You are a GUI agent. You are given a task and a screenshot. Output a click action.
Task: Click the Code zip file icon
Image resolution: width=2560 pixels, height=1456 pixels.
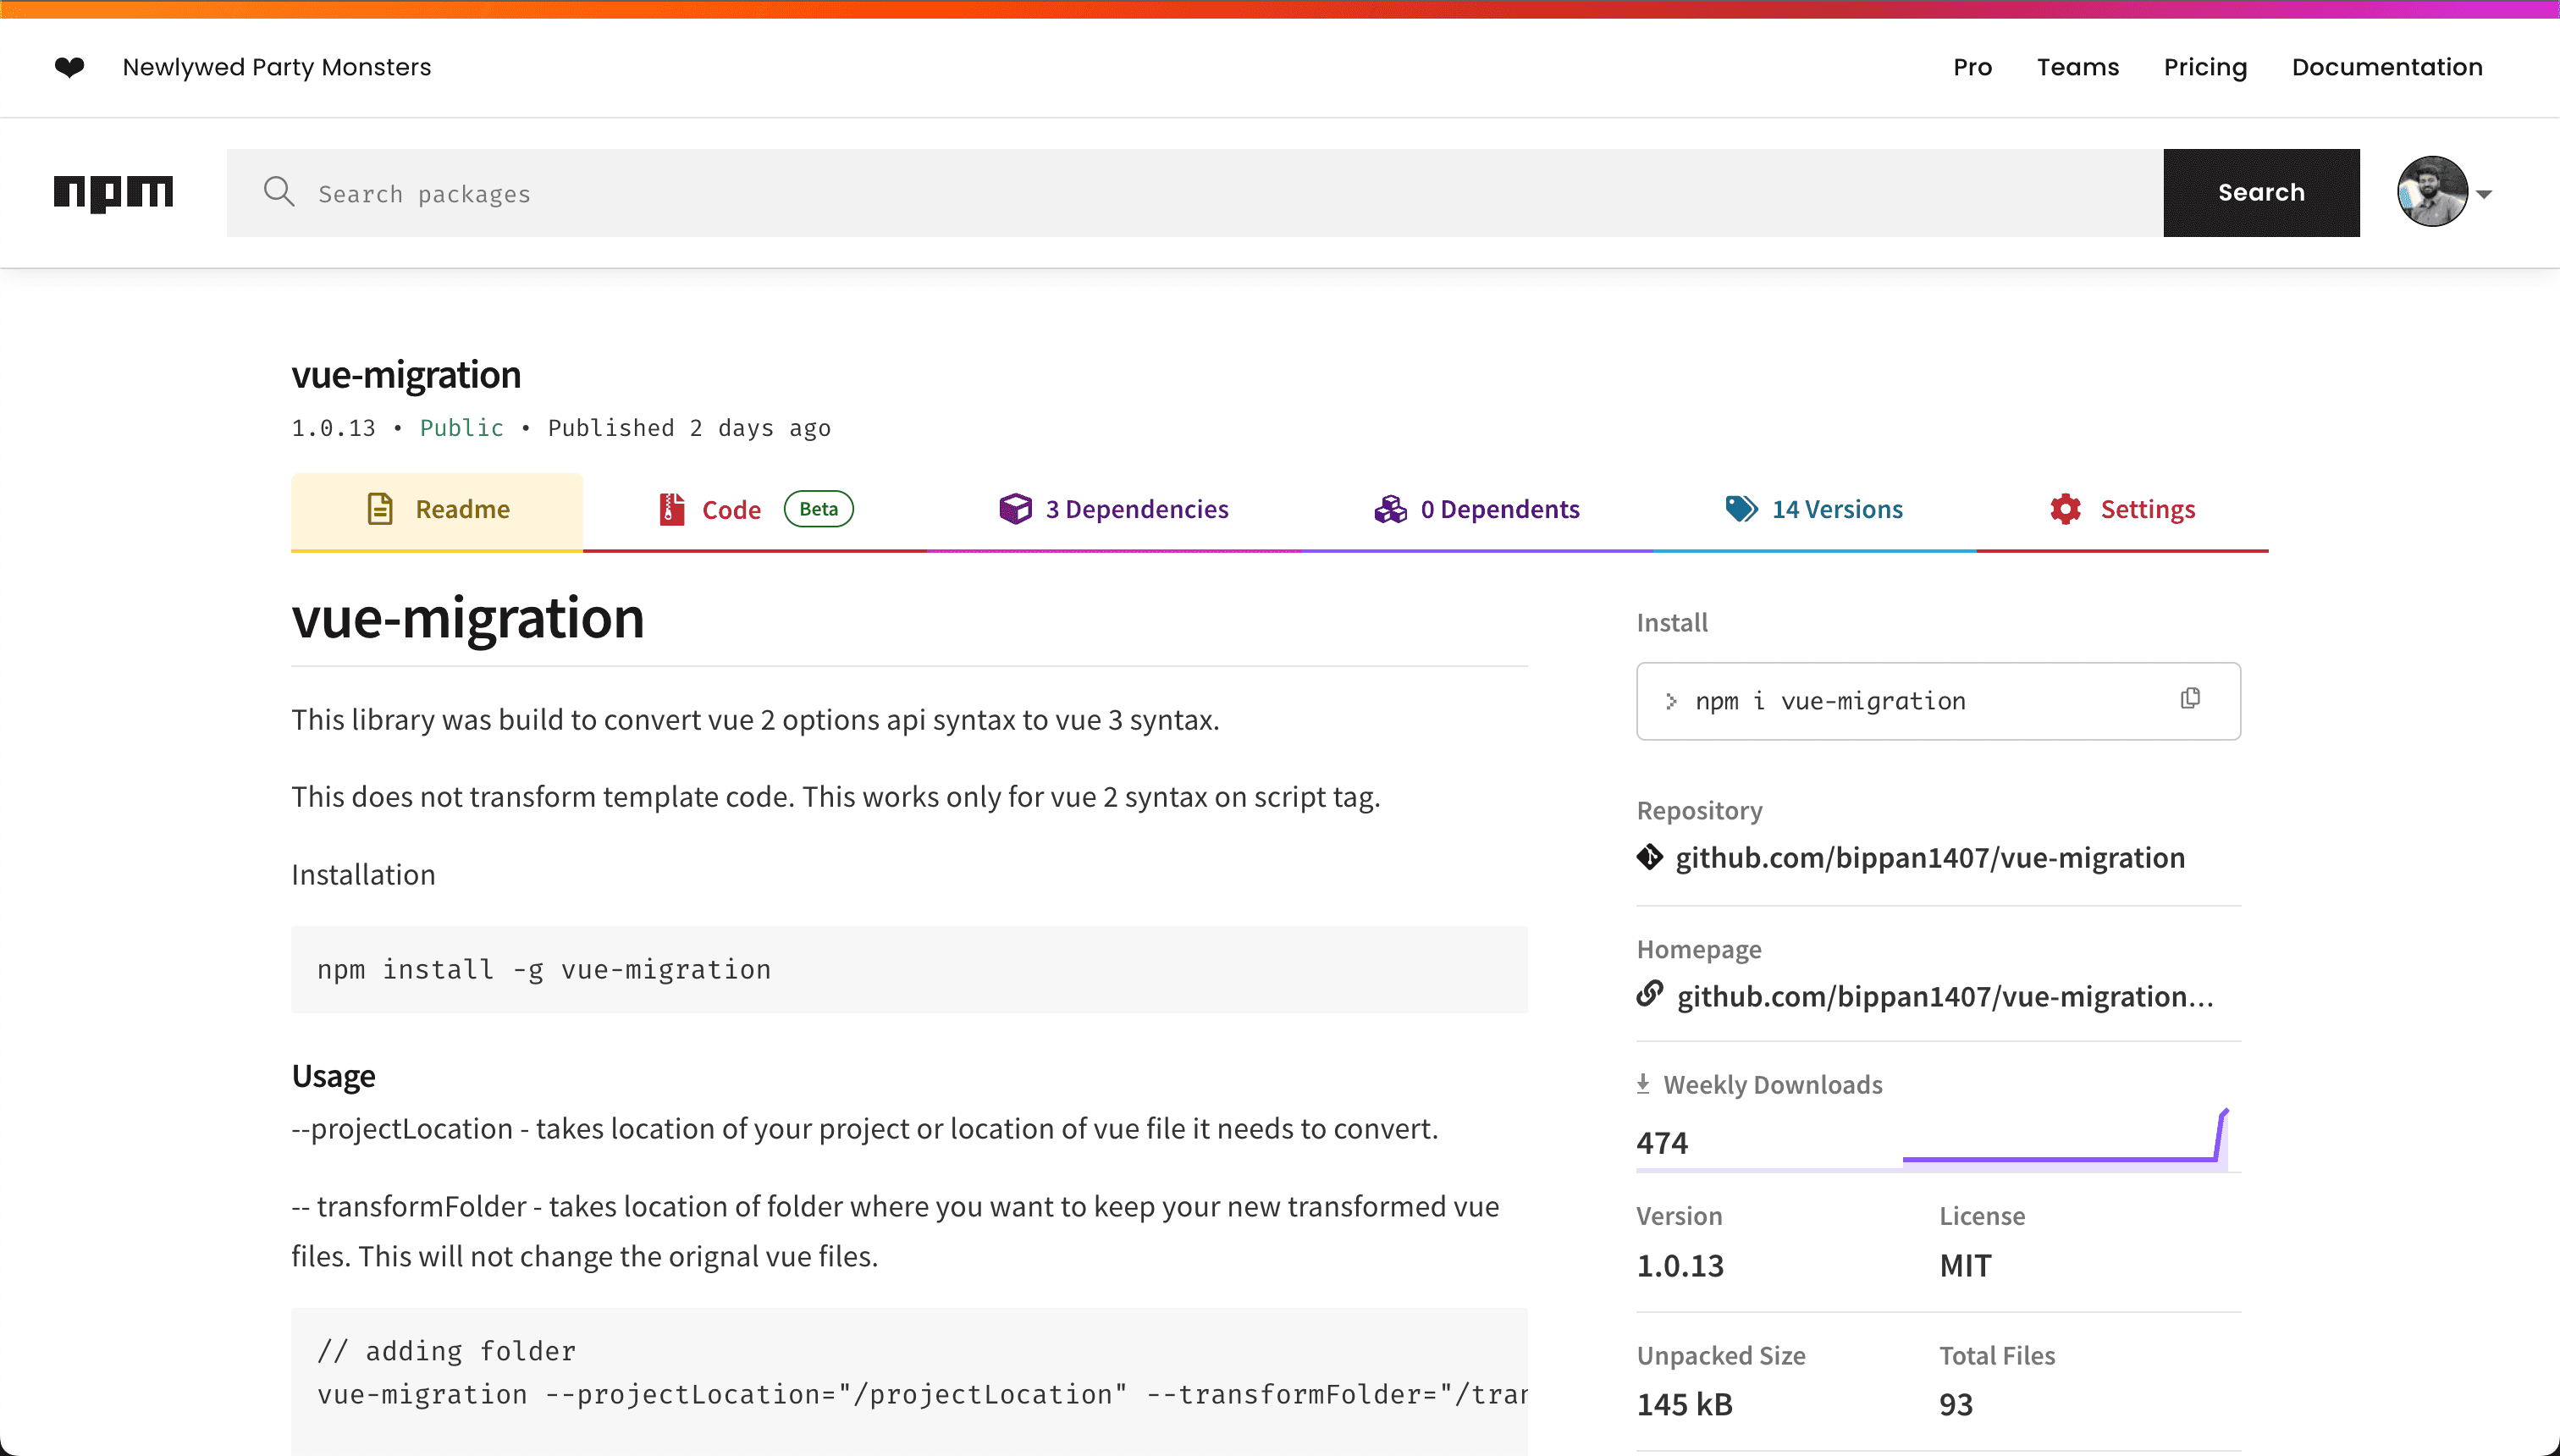pyautogui.click(x=672, y=509)
